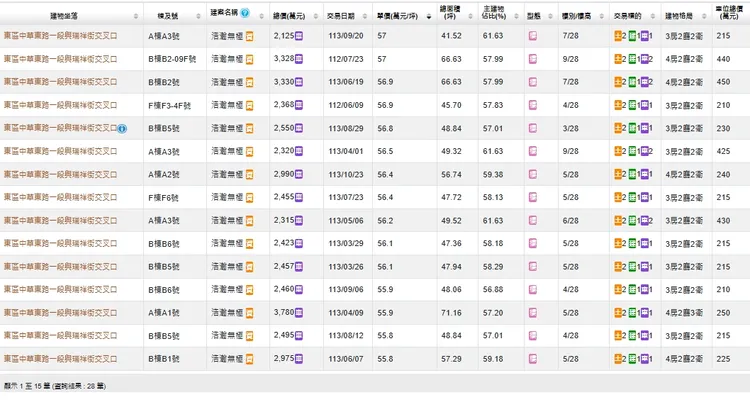Viewport: 750px width, 400px height.
Task: Click purple parking icon in the 2,975 total price row
Action: 645,358
